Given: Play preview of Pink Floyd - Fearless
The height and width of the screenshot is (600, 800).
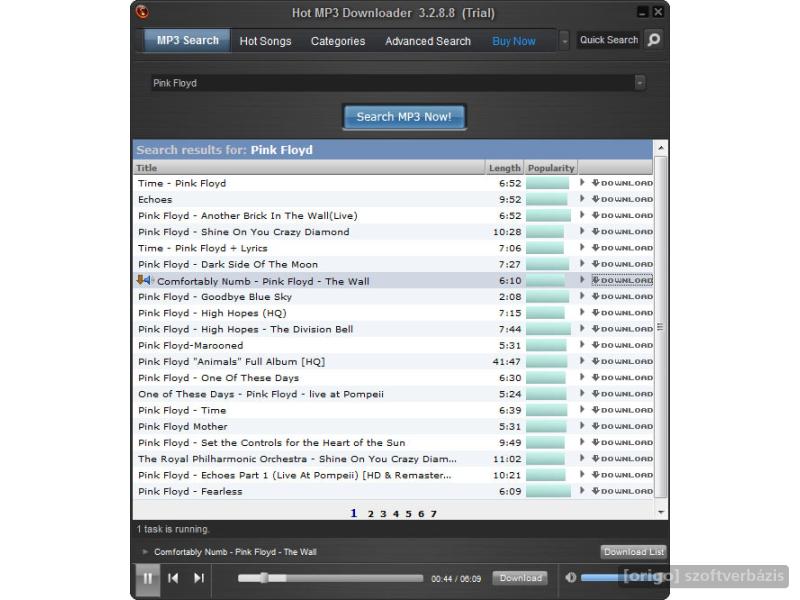Looking at the screenshot, I should pyautogui.click(x=582, y=491).
